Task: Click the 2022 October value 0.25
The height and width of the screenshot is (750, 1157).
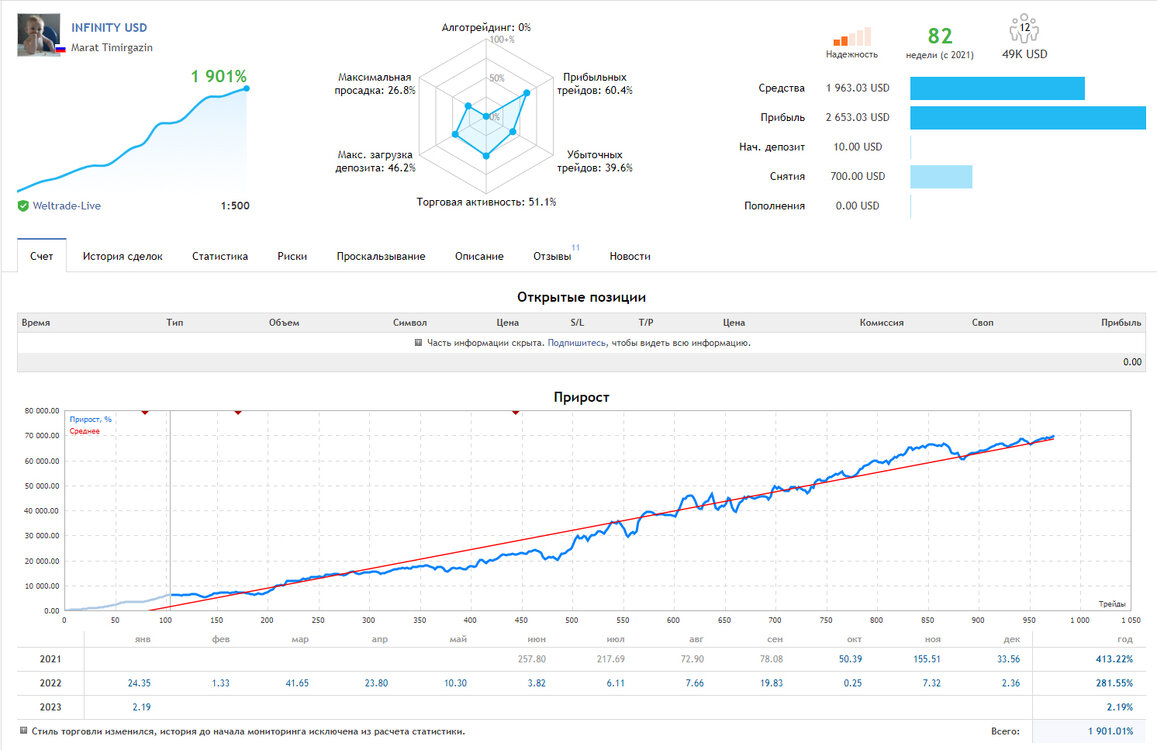Action: coord(852,684)
